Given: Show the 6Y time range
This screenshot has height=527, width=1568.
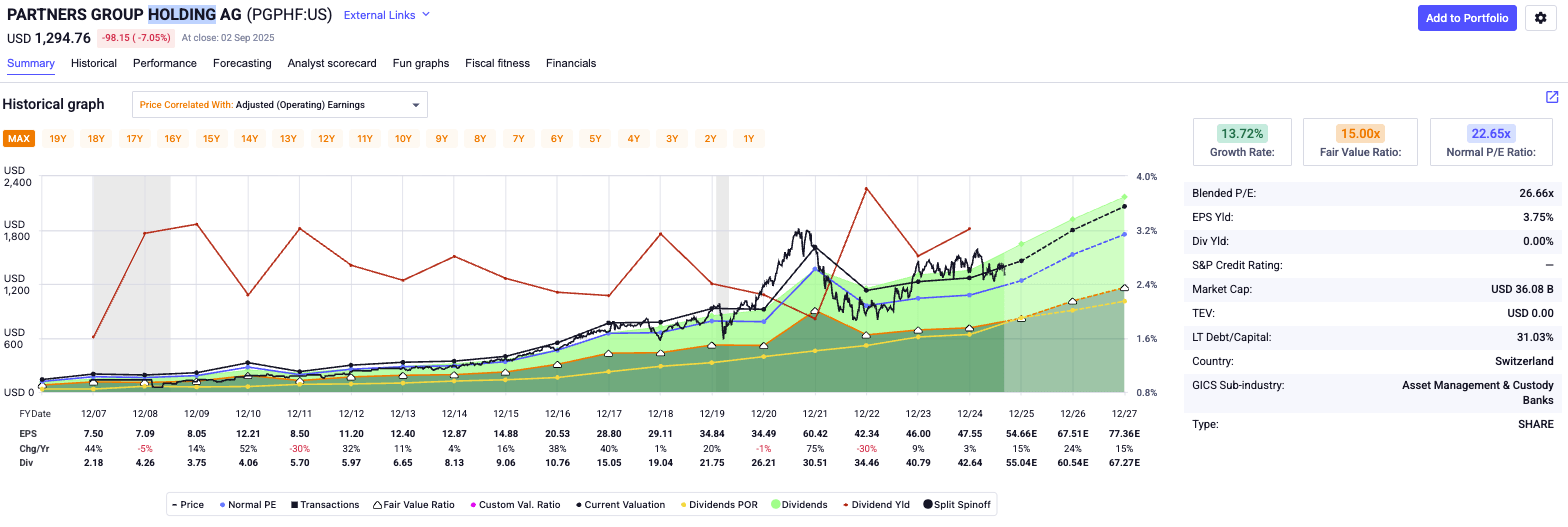Looking at the screenshot, I should point(557,139).
